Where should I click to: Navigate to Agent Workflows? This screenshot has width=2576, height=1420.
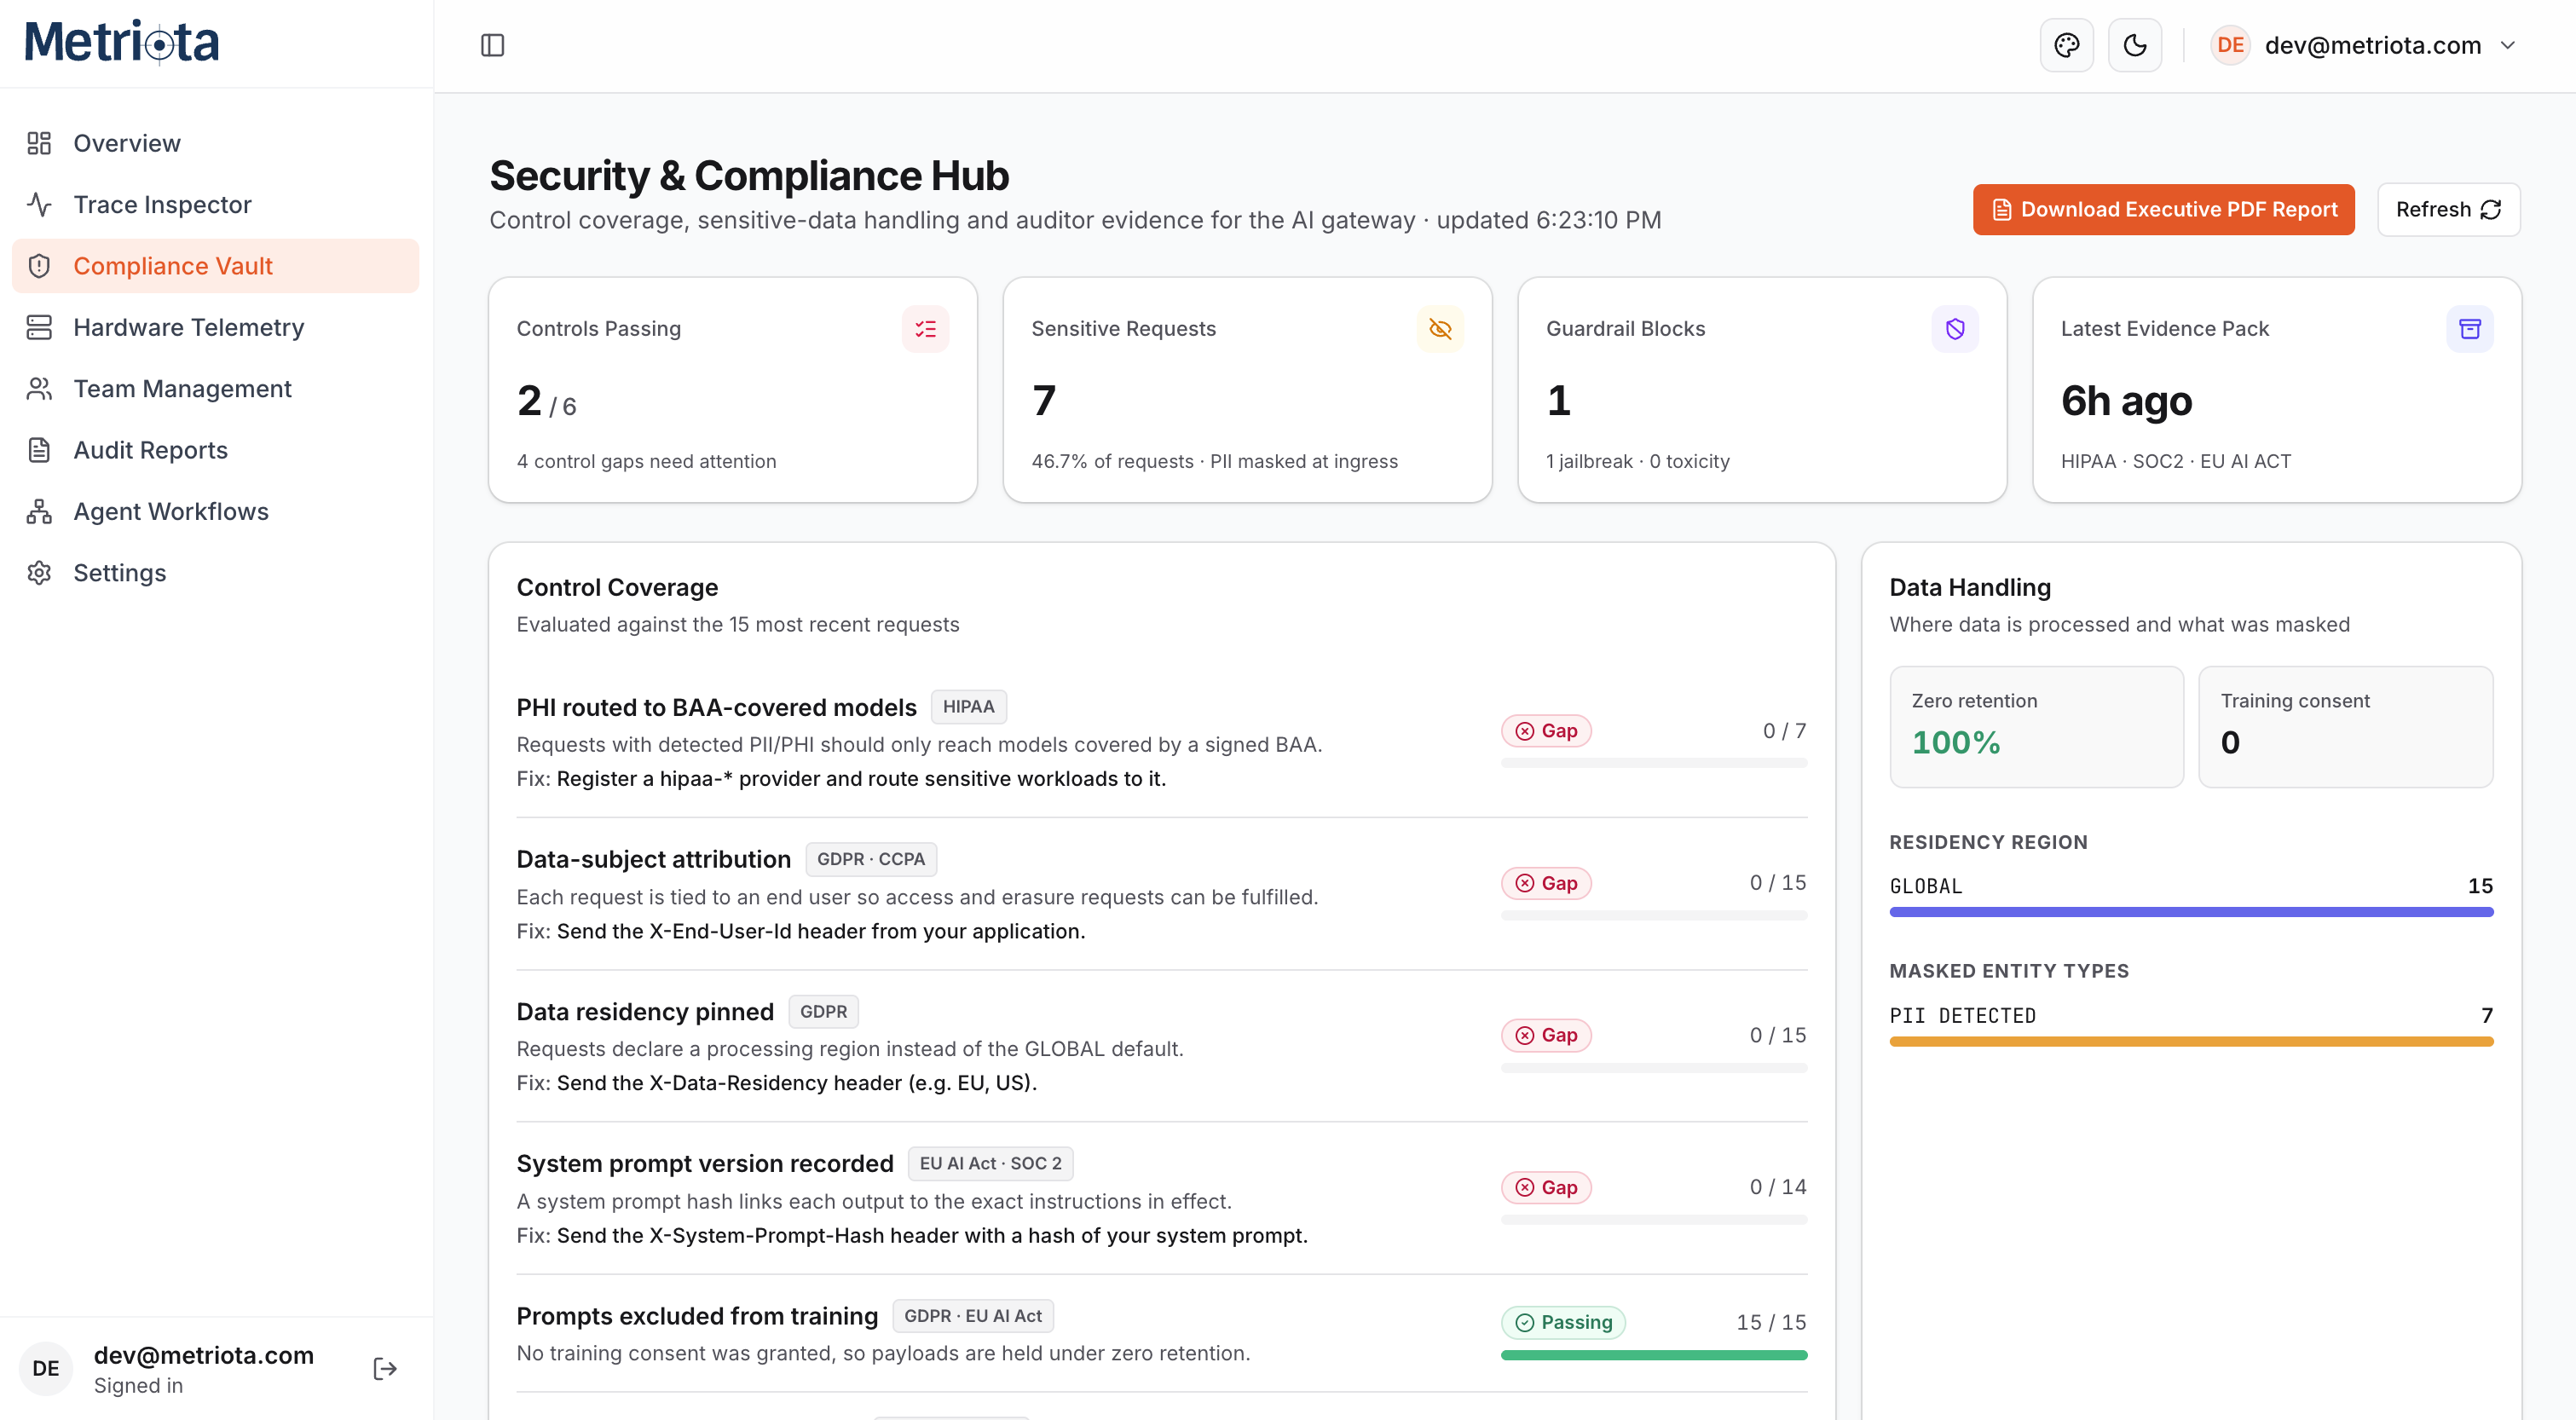215,511
